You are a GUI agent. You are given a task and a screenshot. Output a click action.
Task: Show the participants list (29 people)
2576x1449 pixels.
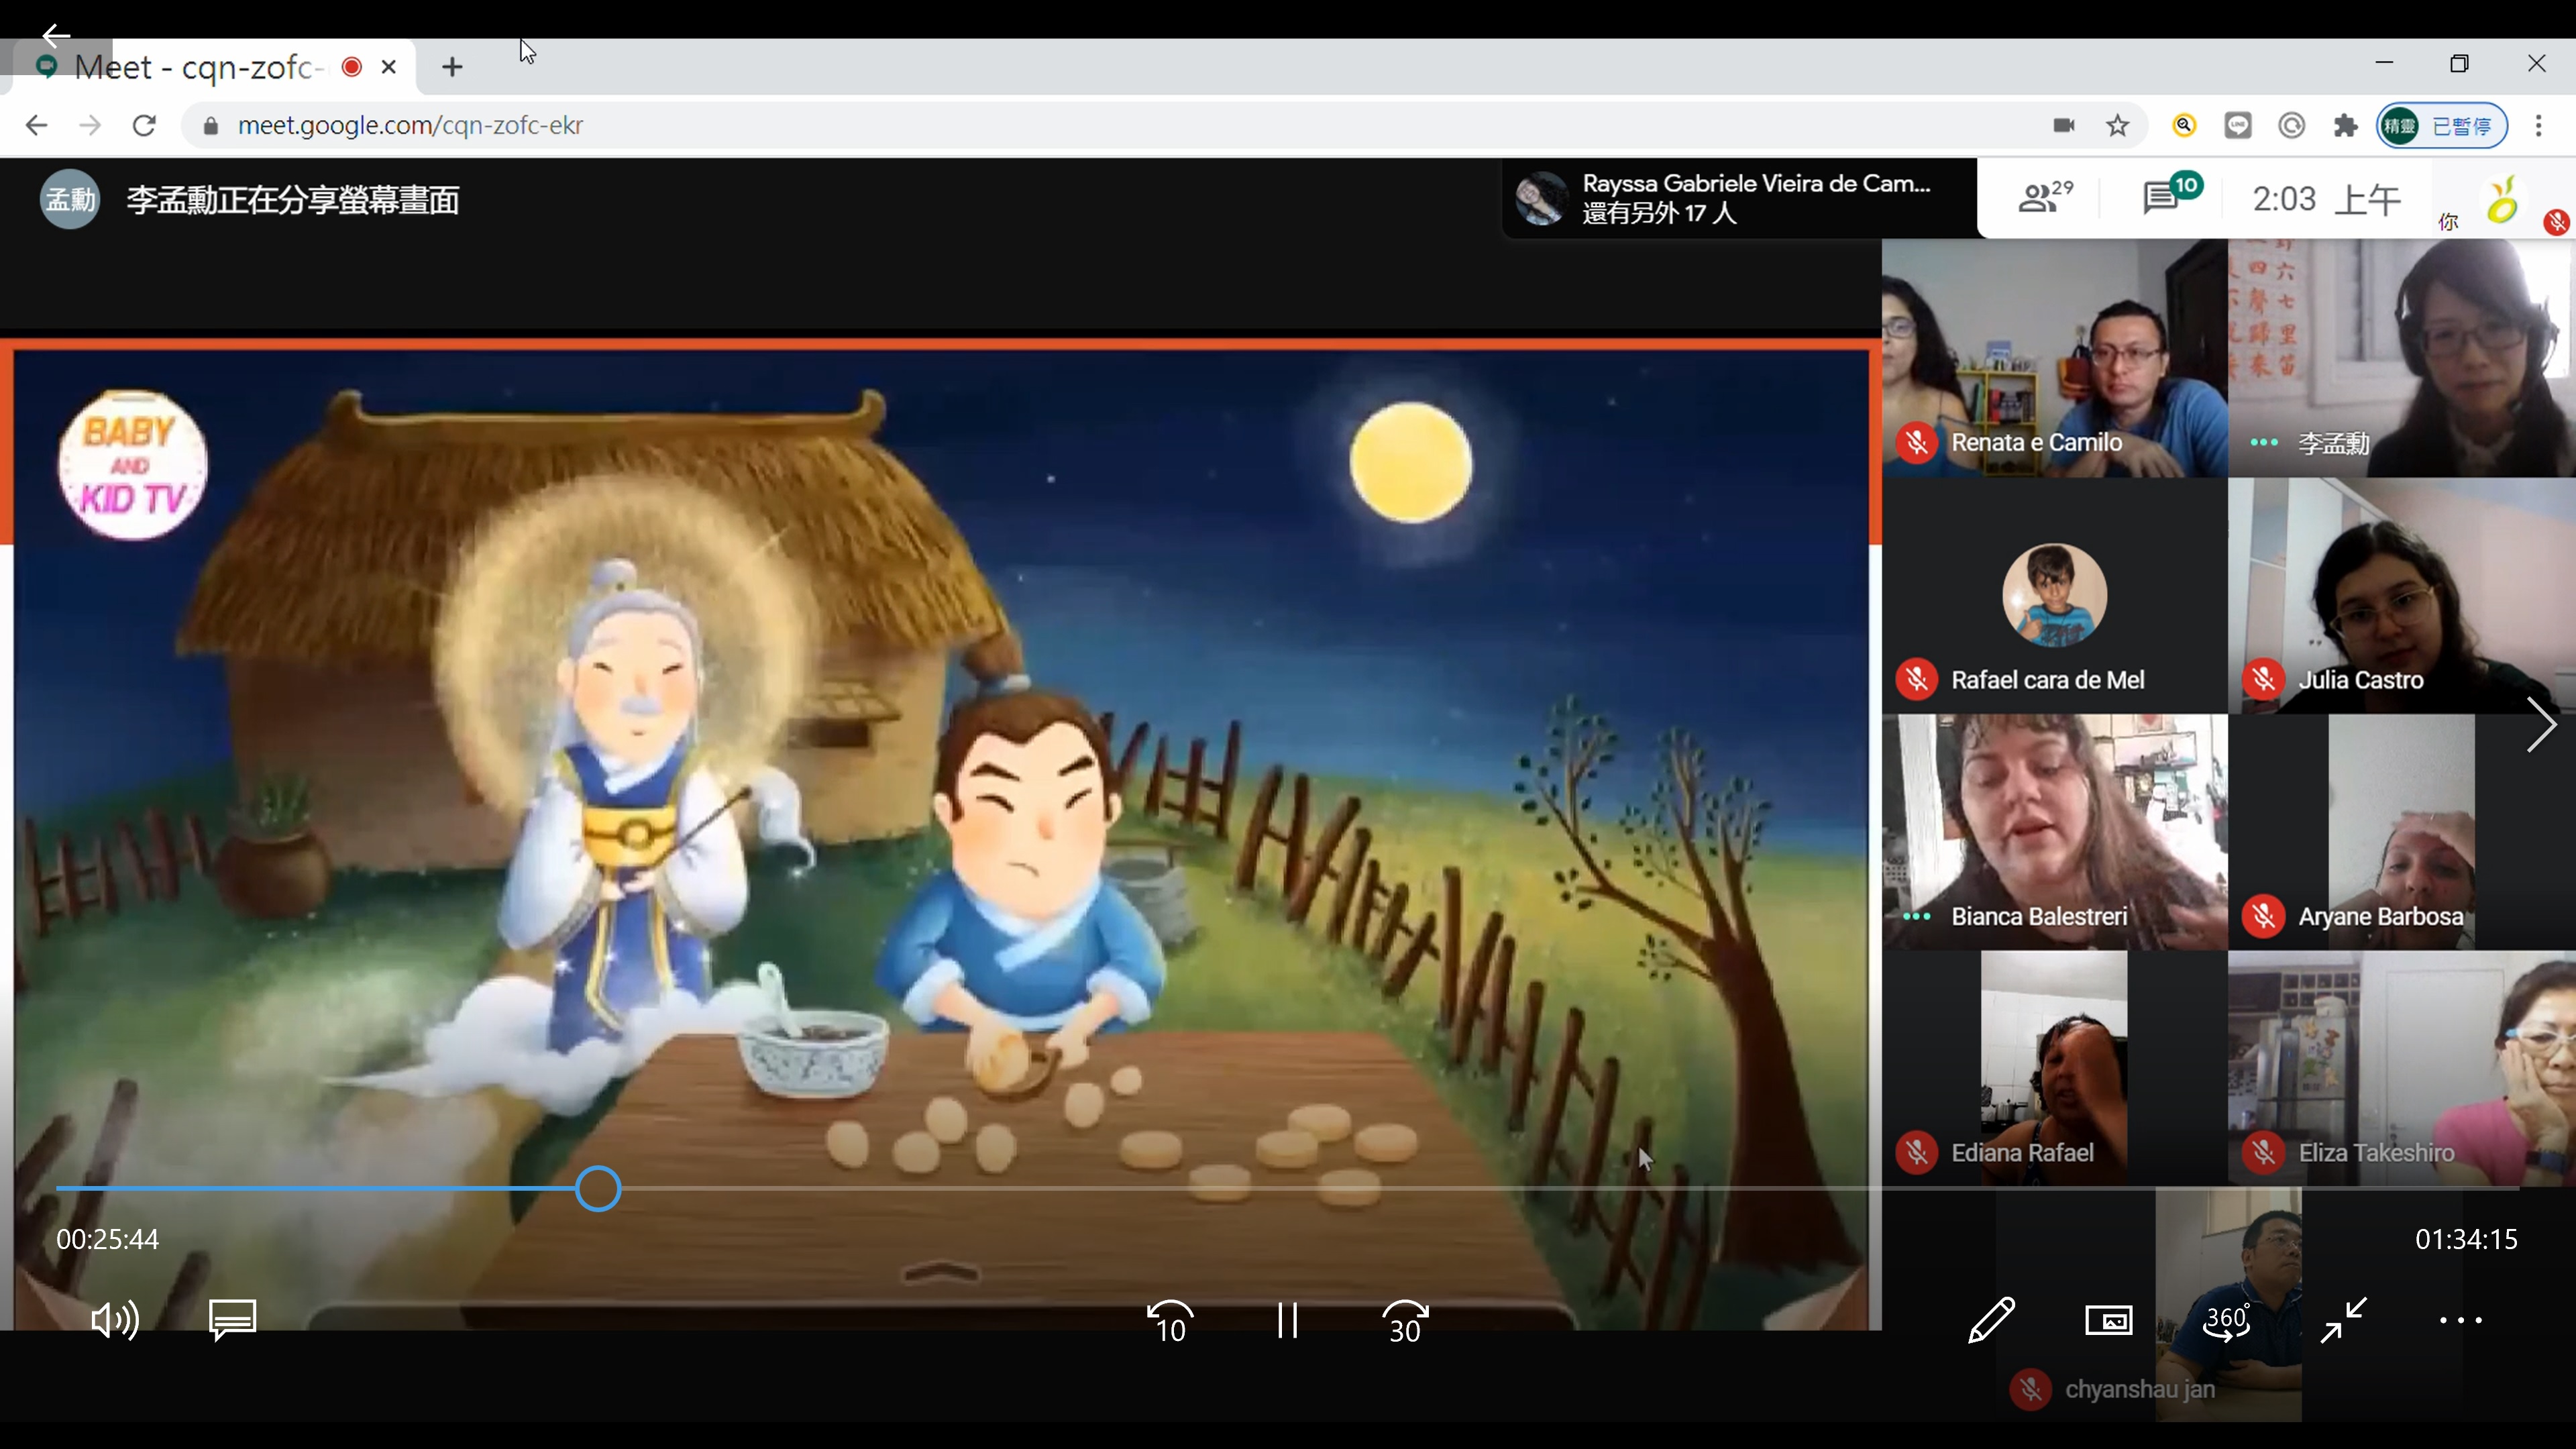2045,197
